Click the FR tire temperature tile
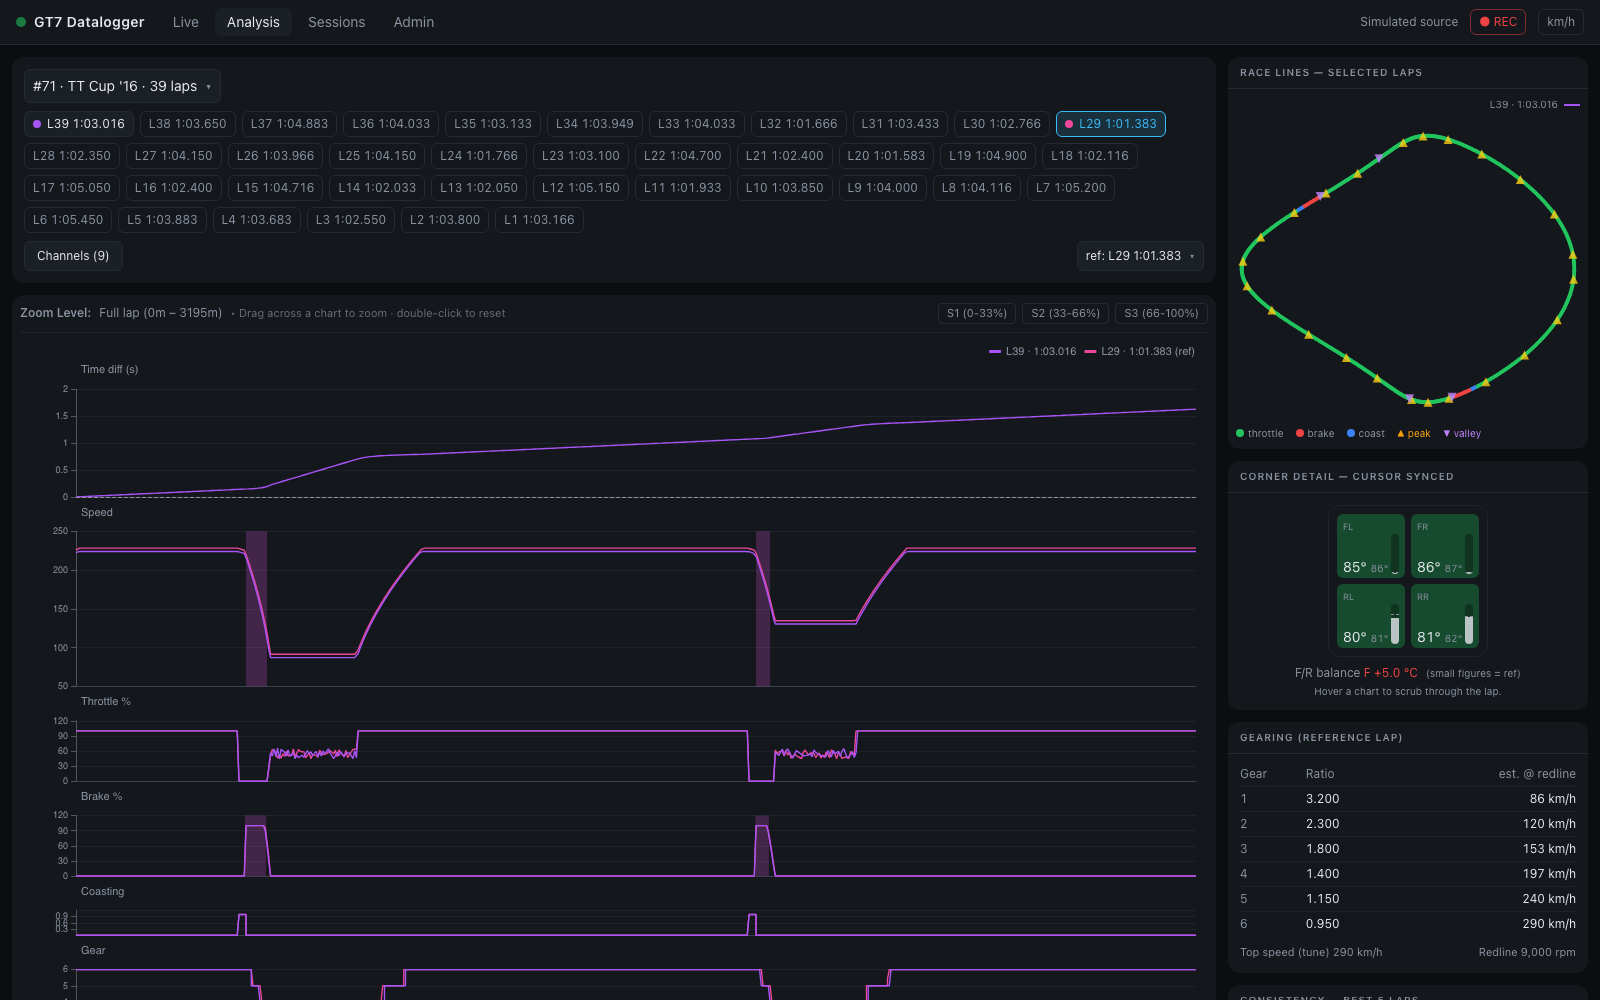This screenshot has width=1600, height=1000. coord(1445,546)
